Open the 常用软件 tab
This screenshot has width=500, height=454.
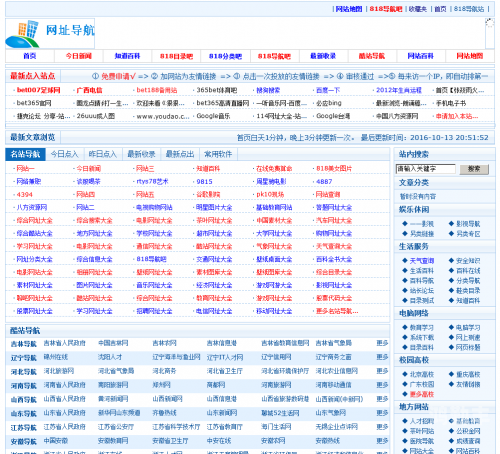tap(218, 154)
